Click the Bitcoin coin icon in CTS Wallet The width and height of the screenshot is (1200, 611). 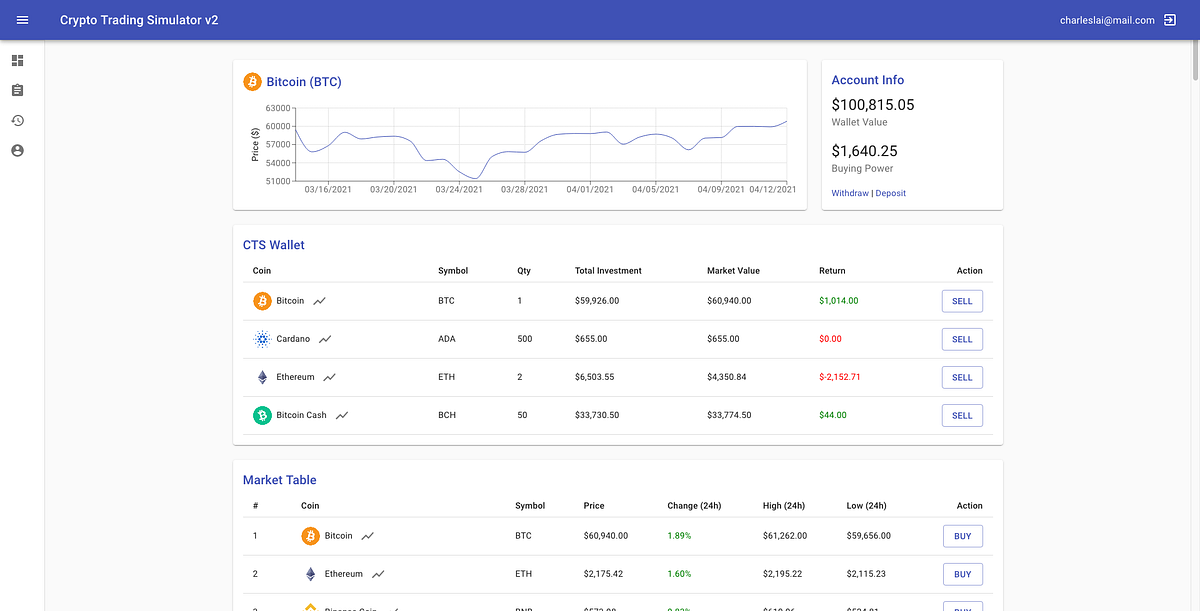coord(261,300)
